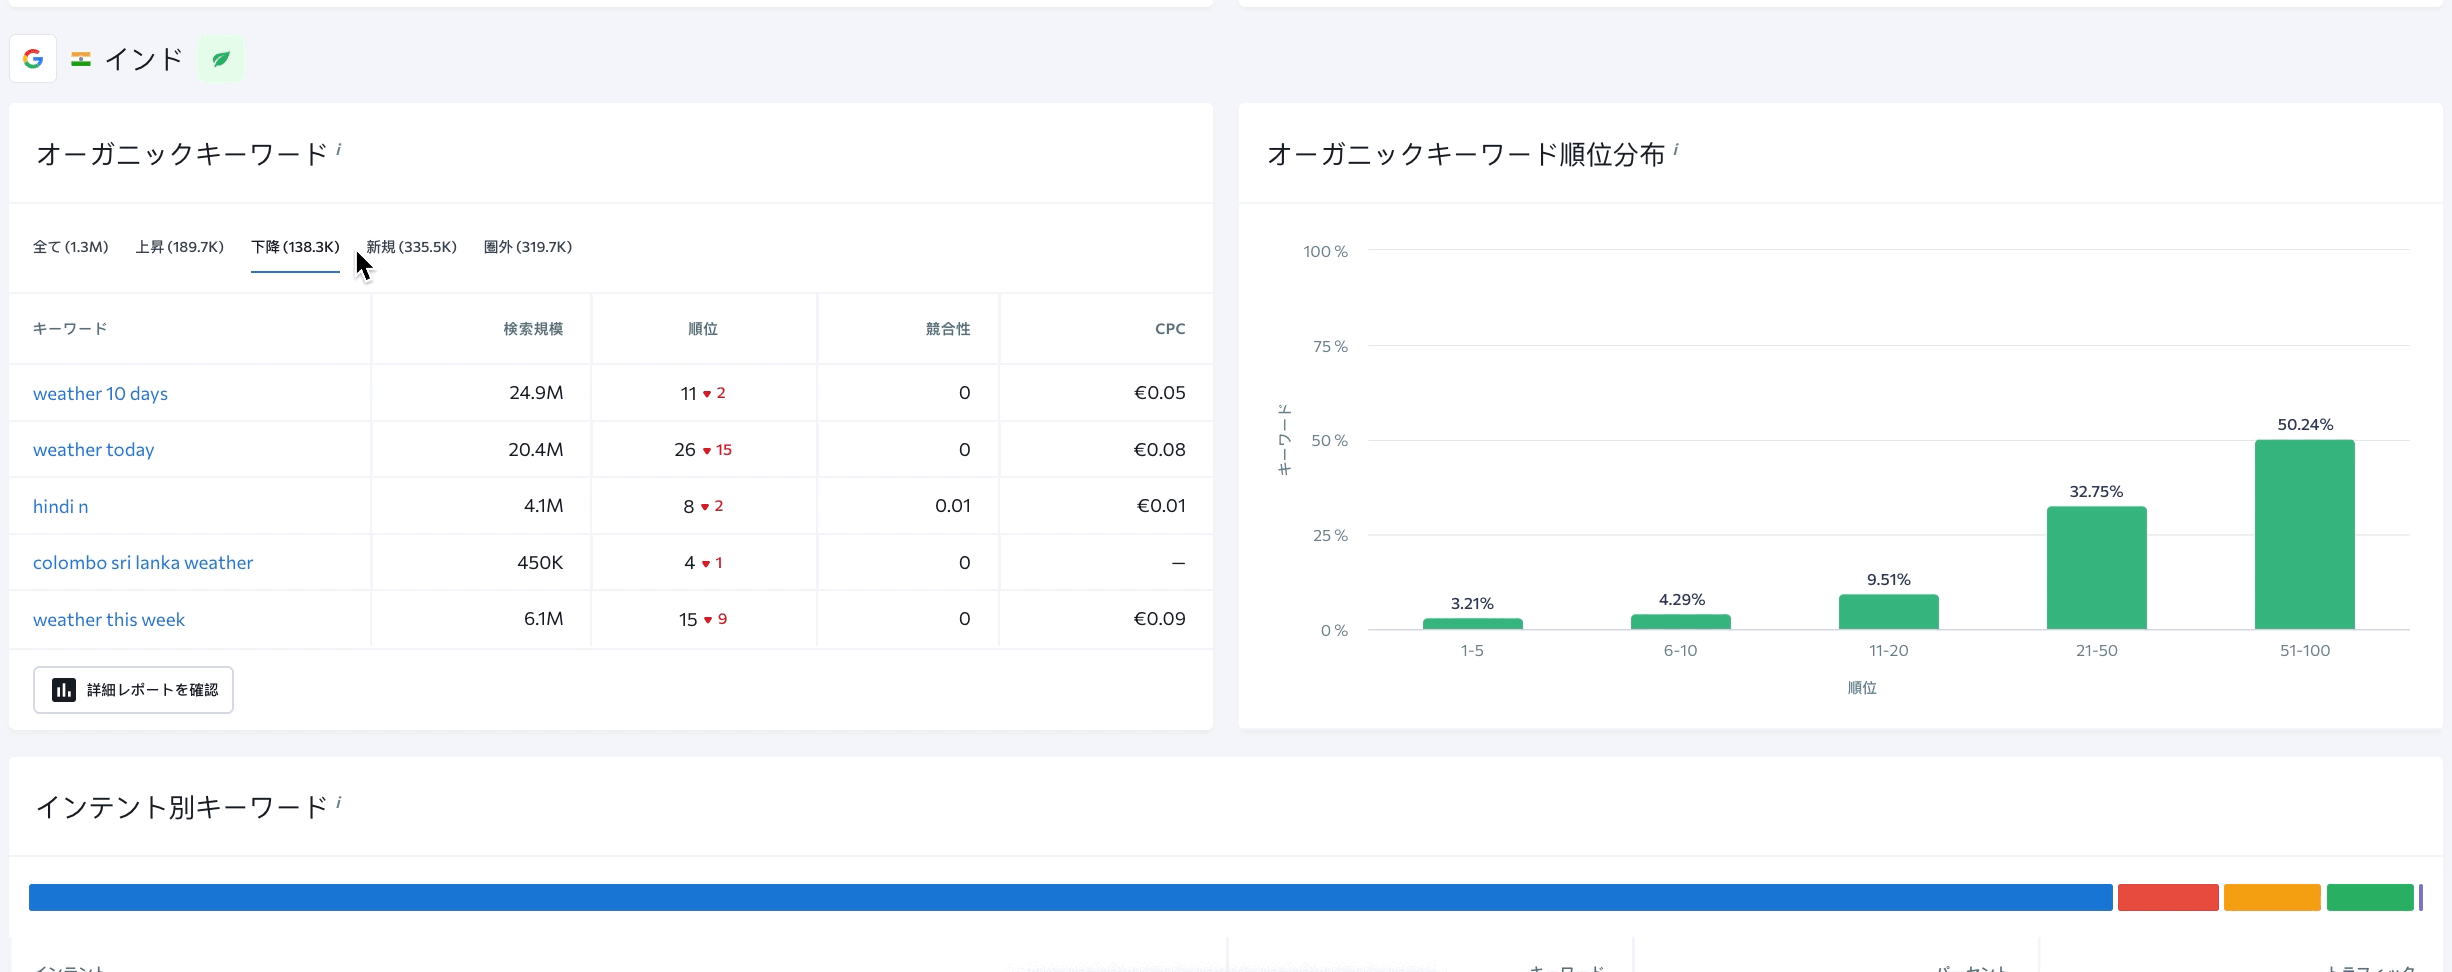Open the 全て (1.3M) keywords tab
2452x972 pixels.
click(x=70, y=247)
